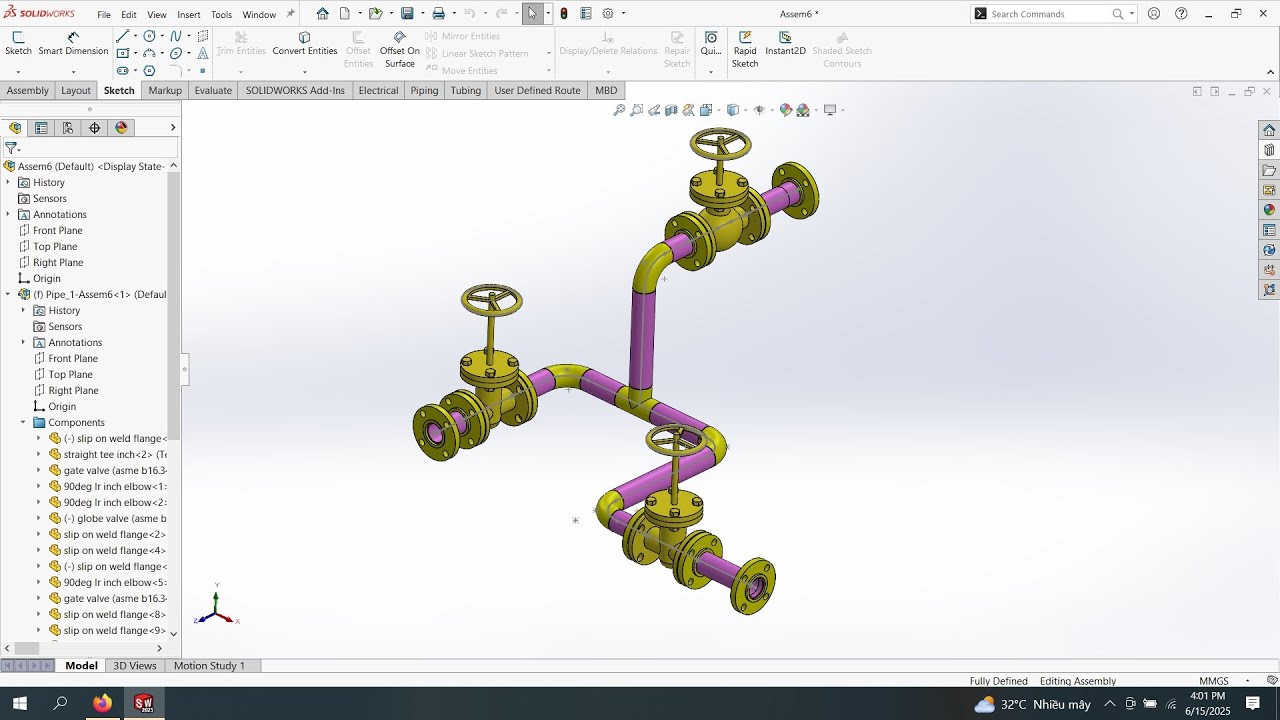Open the 3D Views tab
The width and height of the screenshot is (1280, 720).
point(135,665)
